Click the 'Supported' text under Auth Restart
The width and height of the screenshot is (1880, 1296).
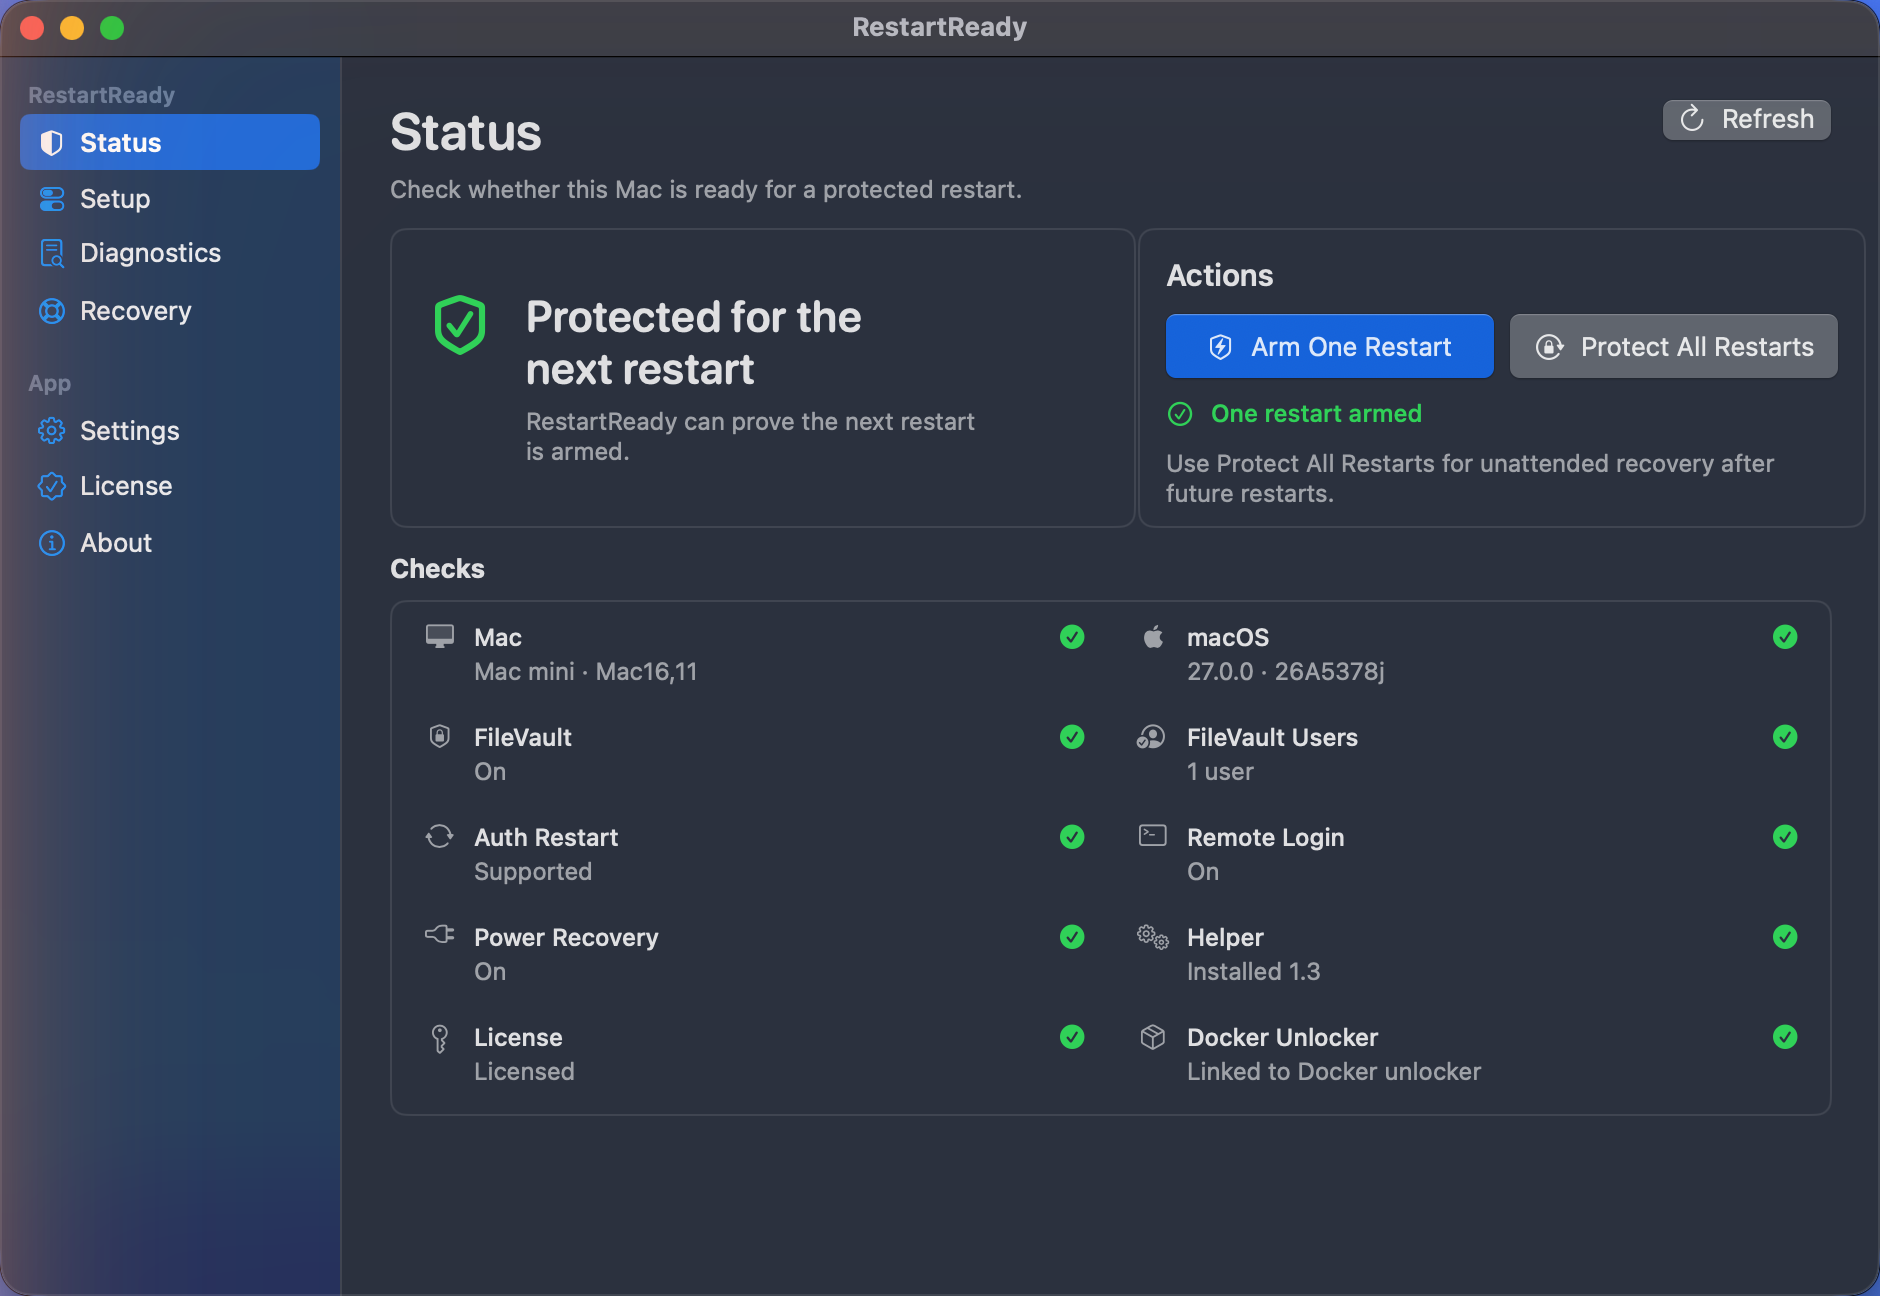tap(533, 872)
